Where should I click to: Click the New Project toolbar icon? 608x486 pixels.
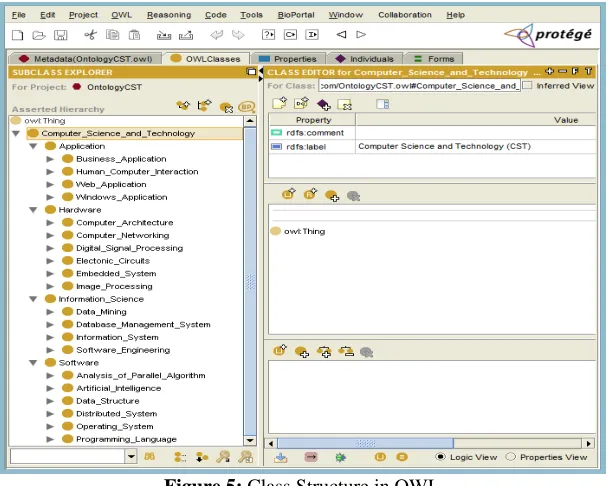coord(17,35)
